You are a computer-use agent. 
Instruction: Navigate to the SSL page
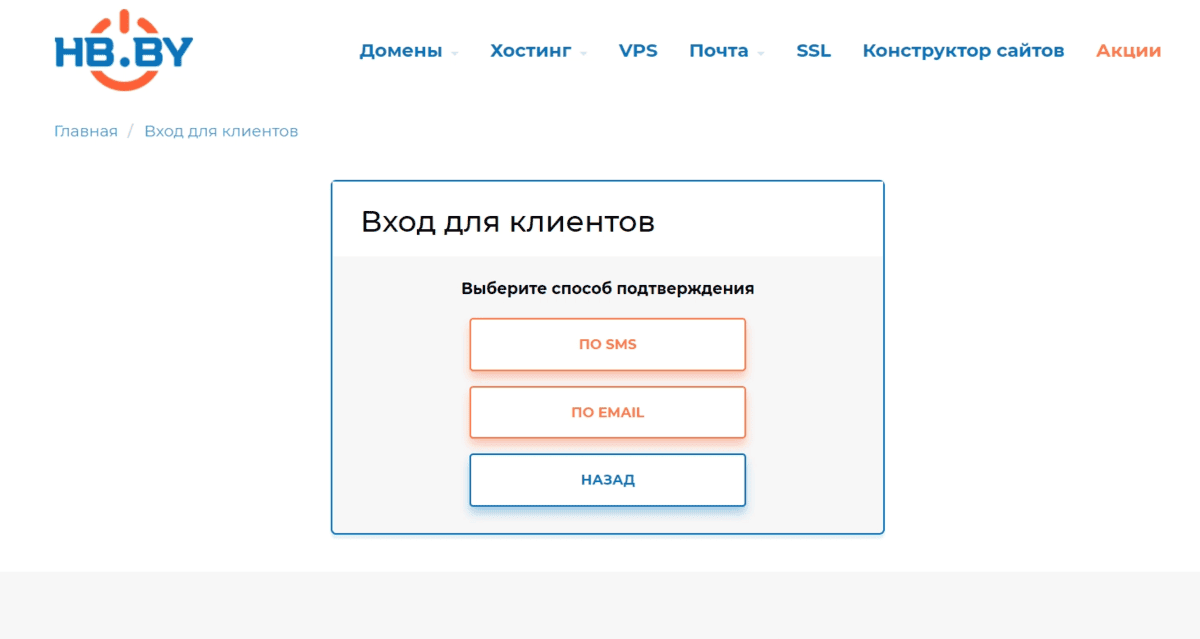click(813, 51)
